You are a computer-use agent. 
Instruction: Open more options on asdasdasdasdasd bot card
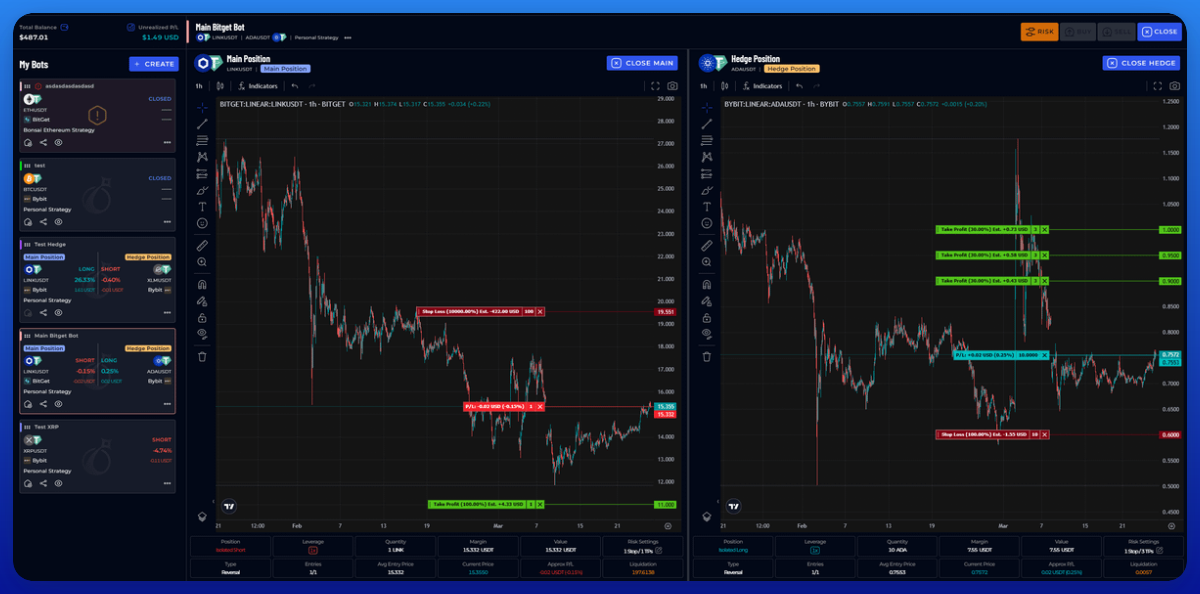coord(167,143)
